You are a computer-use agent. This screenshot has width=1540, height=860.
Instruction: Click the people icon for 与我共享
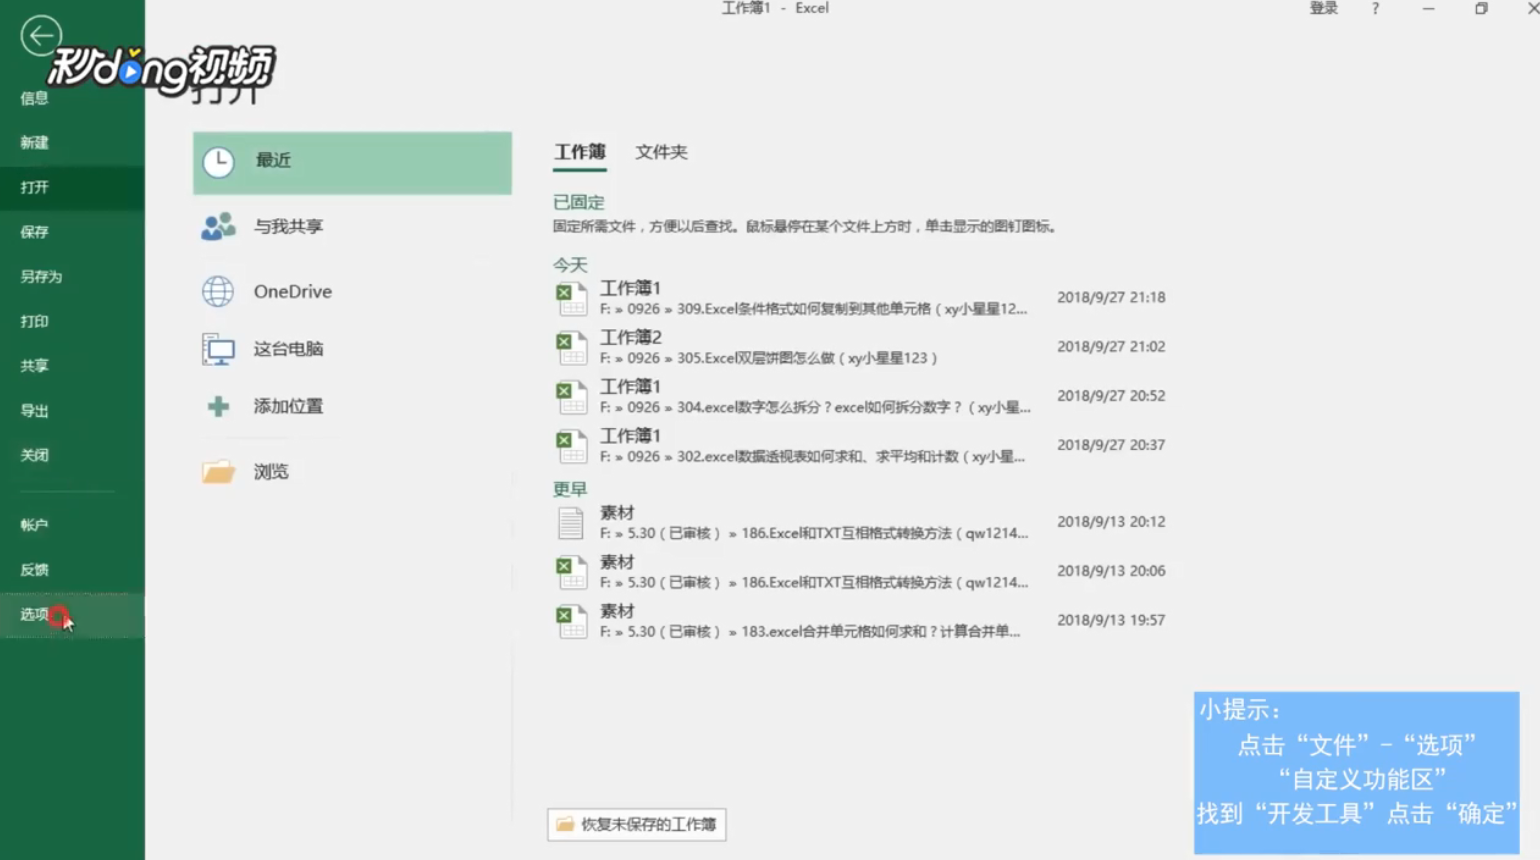[x=218, y=227]
